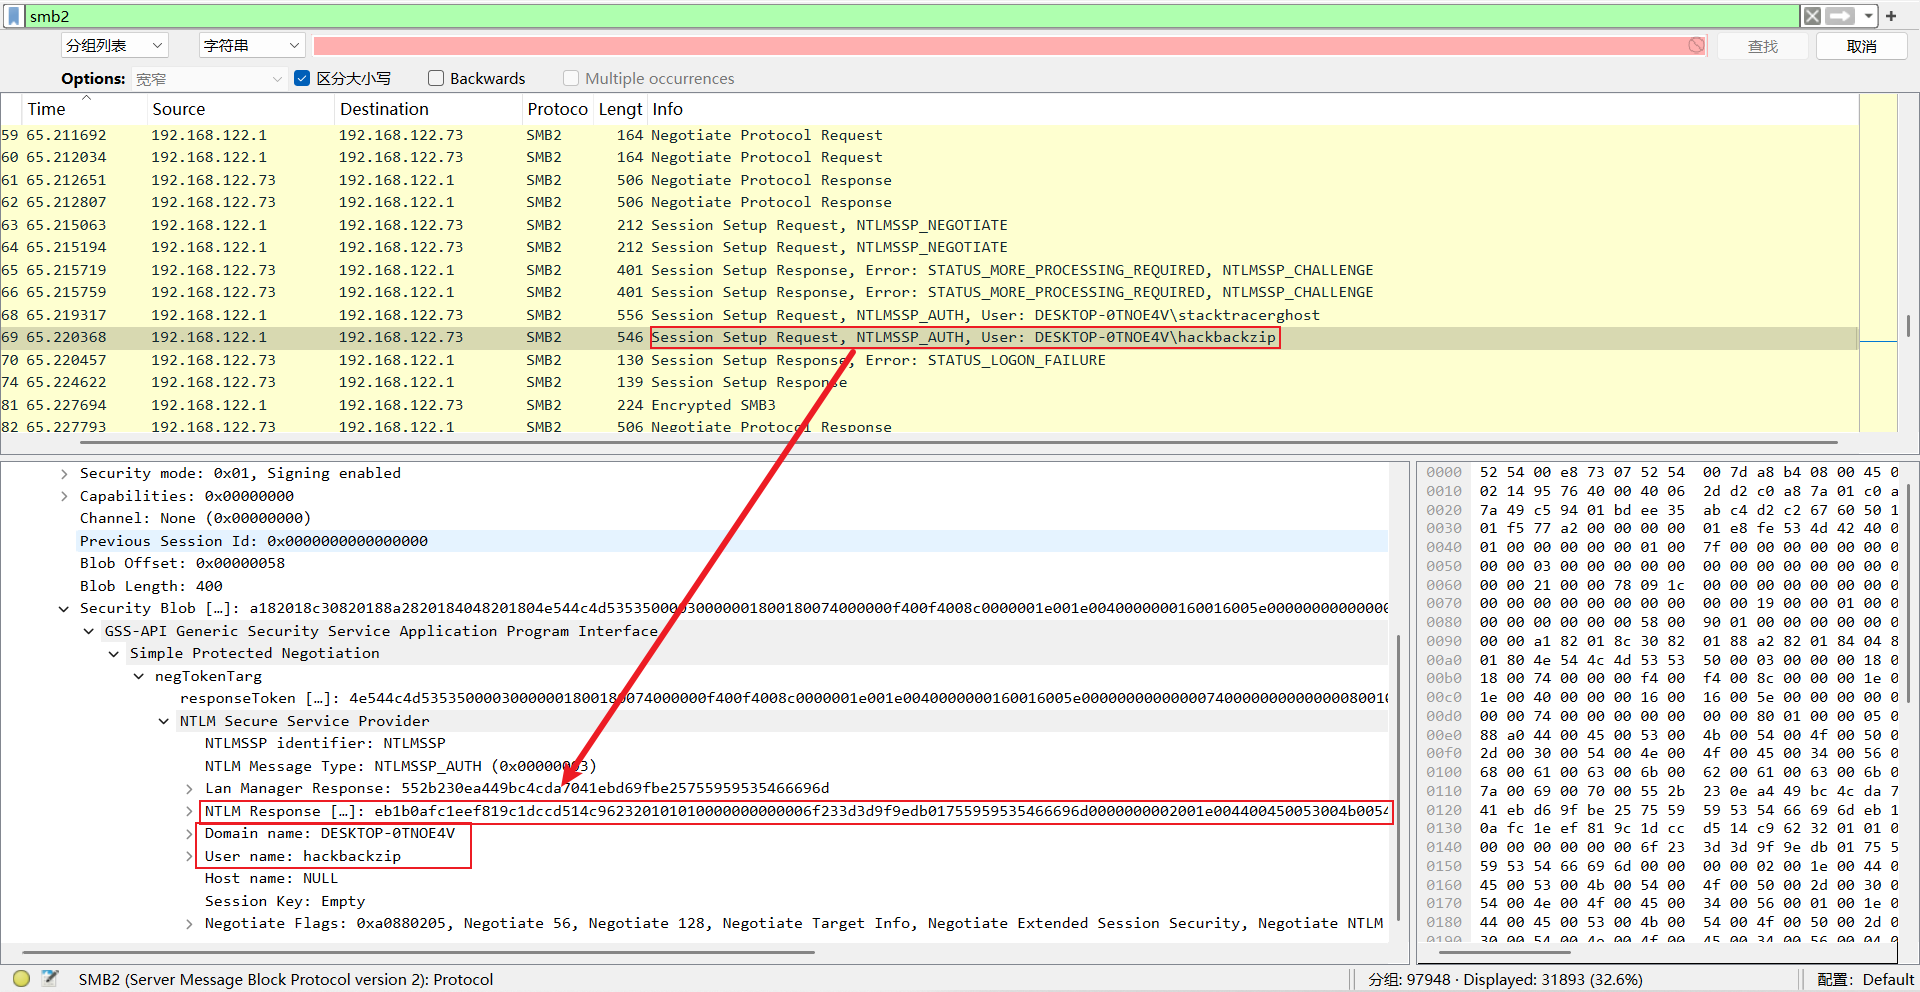Uncheck the 区分大小写 case sensitive checkbox
Image resolution: width=1920 pixels, height=992 pixels.
click(x=302, y=78)
